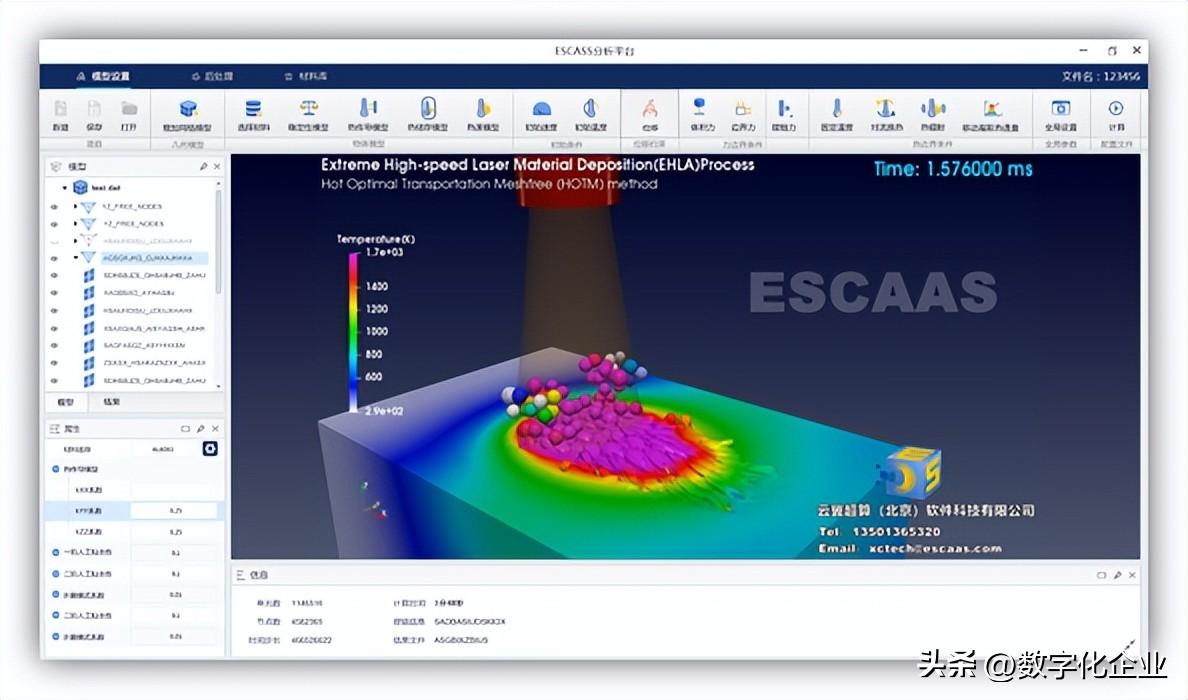Close the 模型 tree panel
The width and height of the screenshot is (1188, 700).
point(217,166)
